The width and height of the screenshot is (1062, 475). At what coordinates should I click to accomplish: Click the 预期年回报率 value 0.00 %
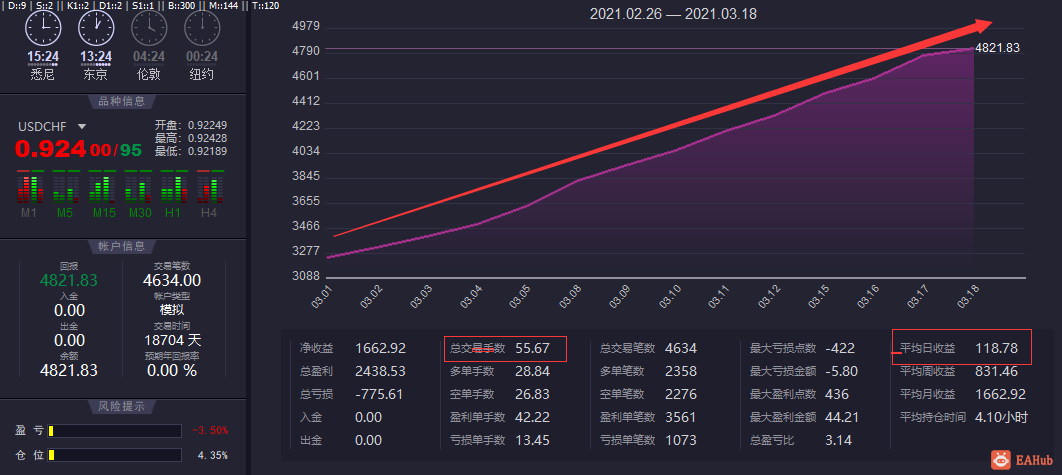coord(172,370)
